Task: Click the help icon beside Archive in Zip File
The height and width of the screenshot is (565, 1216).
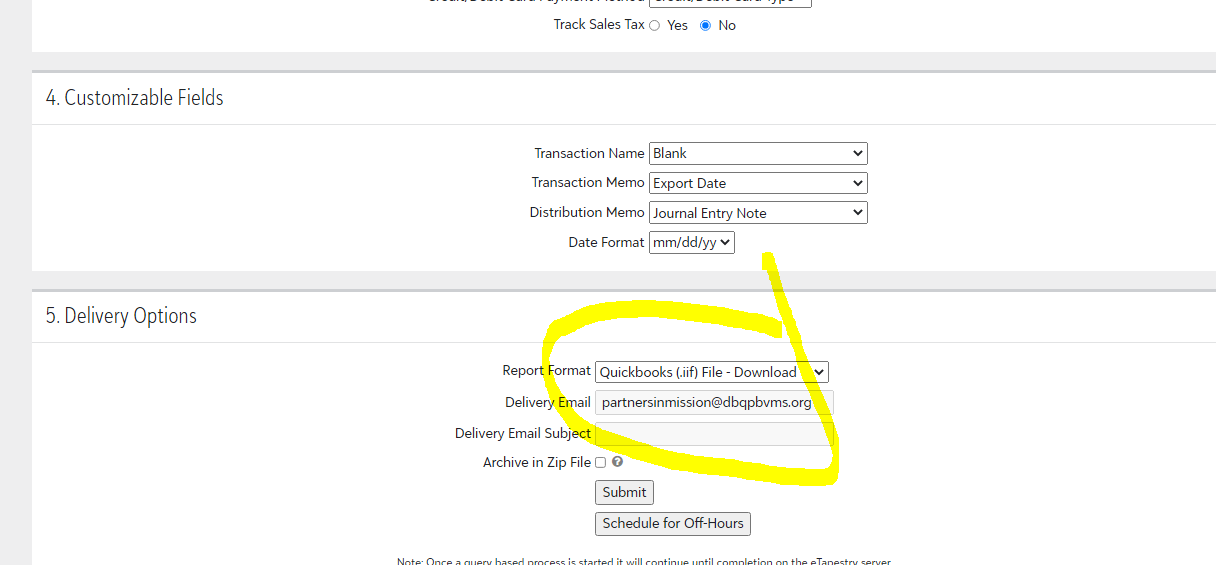Action: (x=618, y=462)
